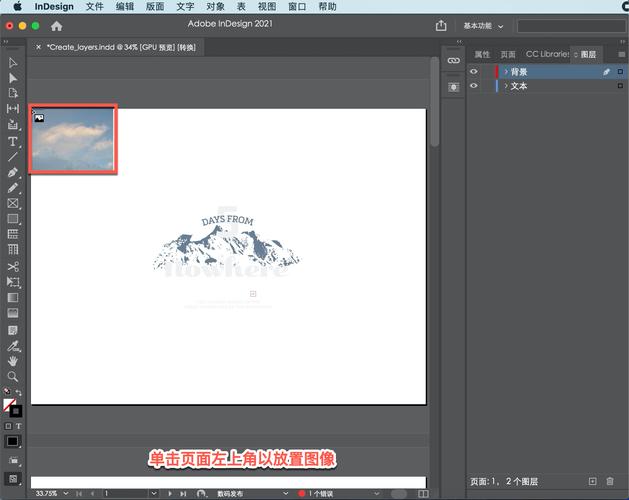Select the Scissors tool
The image size is (629, 500).
[13, 266]
